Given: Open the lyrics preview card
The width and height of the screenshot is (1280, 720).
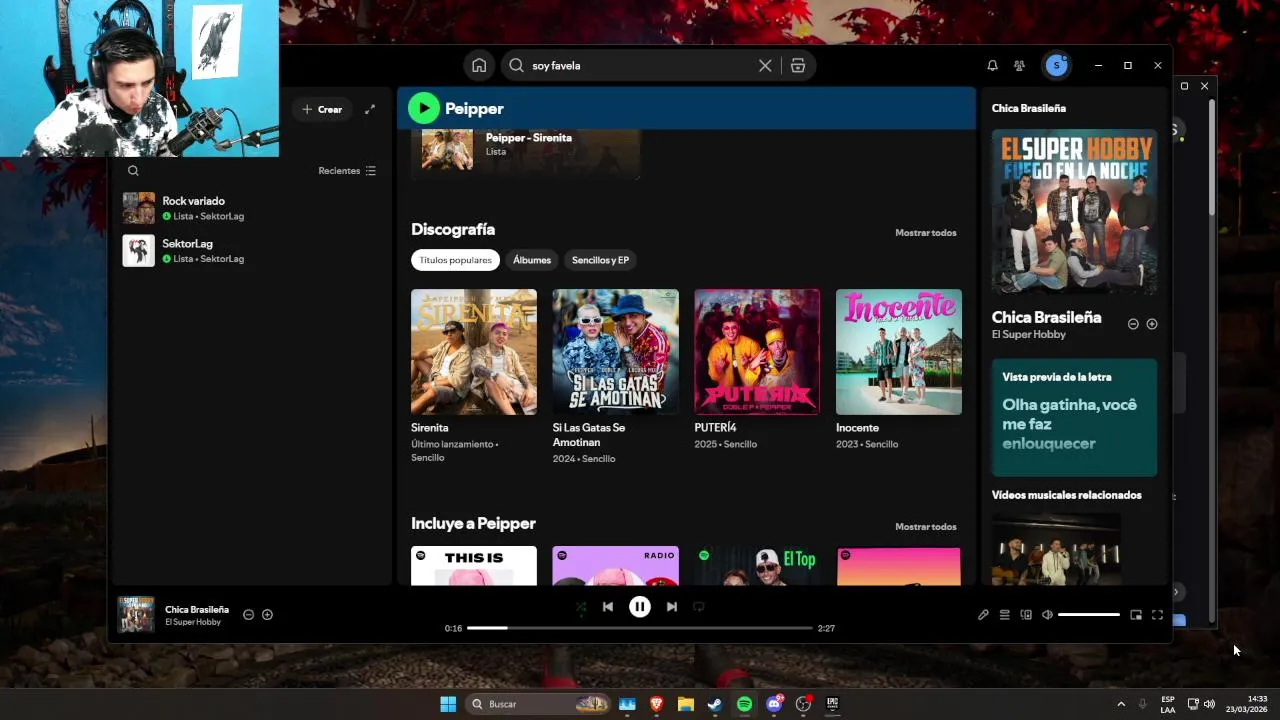Looking at the screenshot, I should tap(1075, 417).
